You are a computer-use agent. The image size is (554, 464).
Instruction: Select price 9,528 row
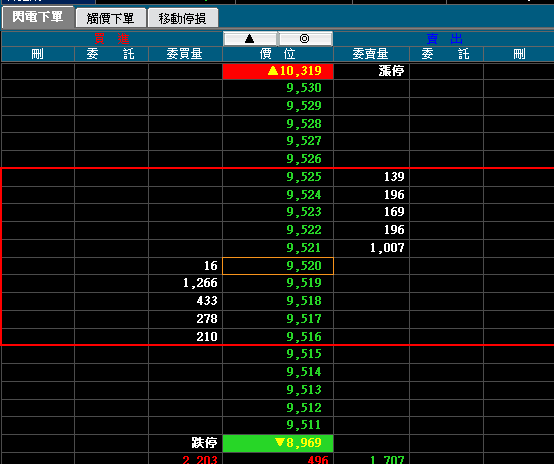coord(278,124)
